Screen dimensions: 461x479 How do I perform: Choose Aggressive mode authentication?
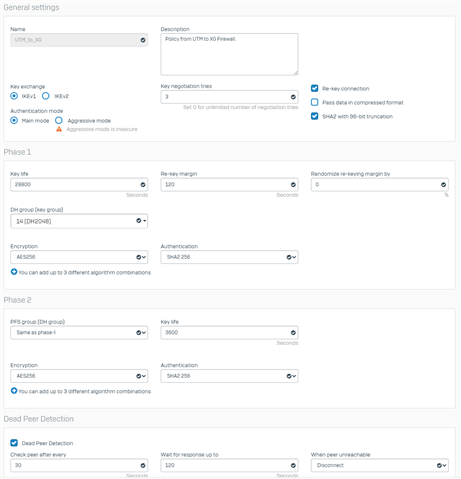(x=59, y=120)
